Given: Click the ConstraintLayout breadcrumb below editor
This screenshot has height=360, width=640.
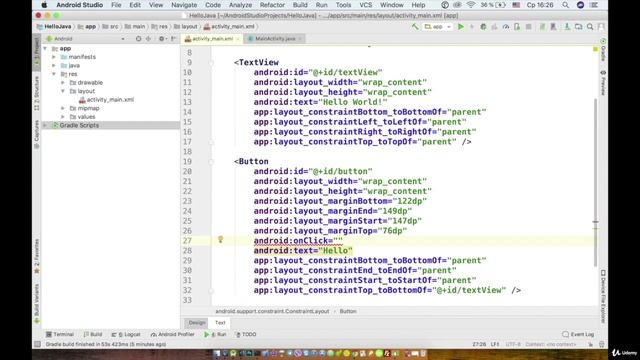Looking at the screenshot, I should 272,311.
